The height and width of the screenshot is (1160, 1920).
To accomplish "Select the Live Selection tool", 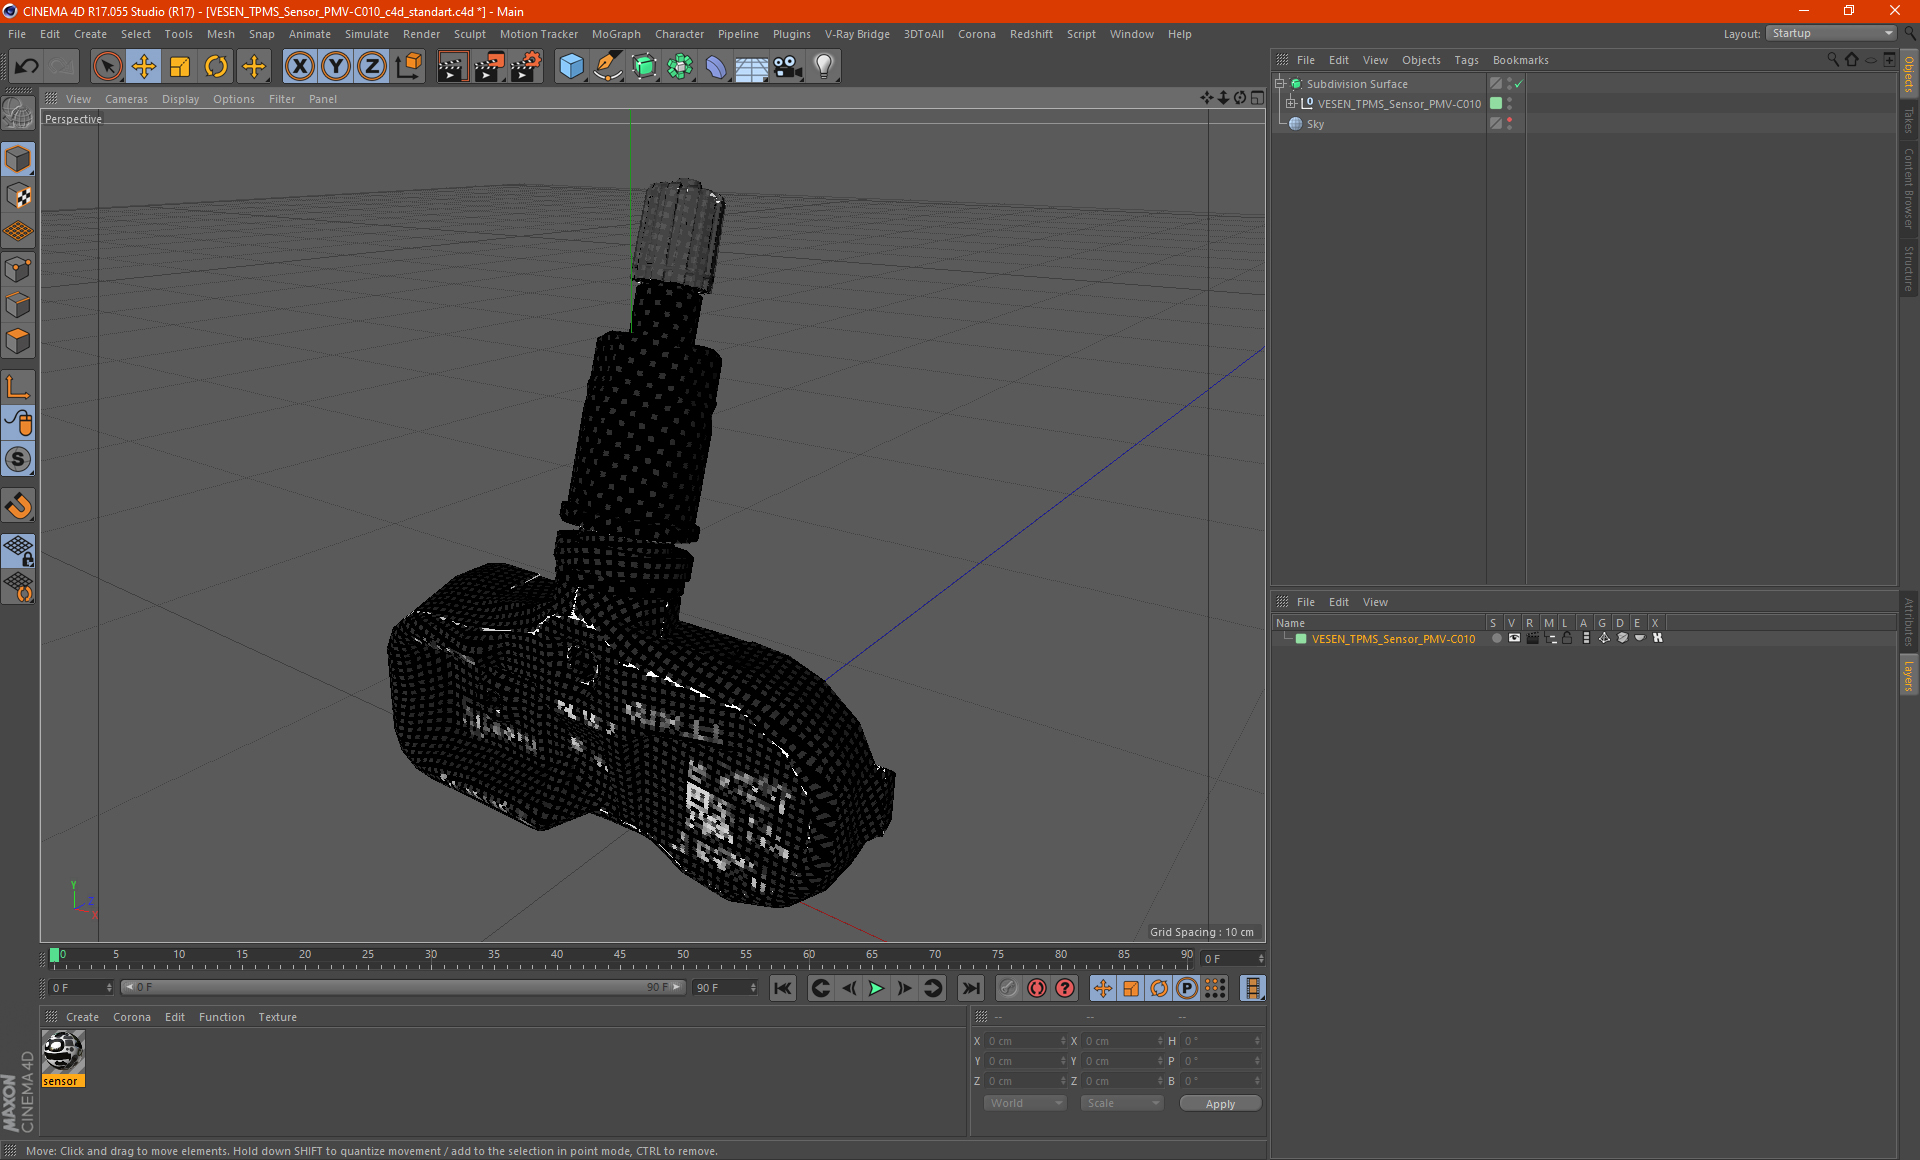I will (x=107, y=67).
